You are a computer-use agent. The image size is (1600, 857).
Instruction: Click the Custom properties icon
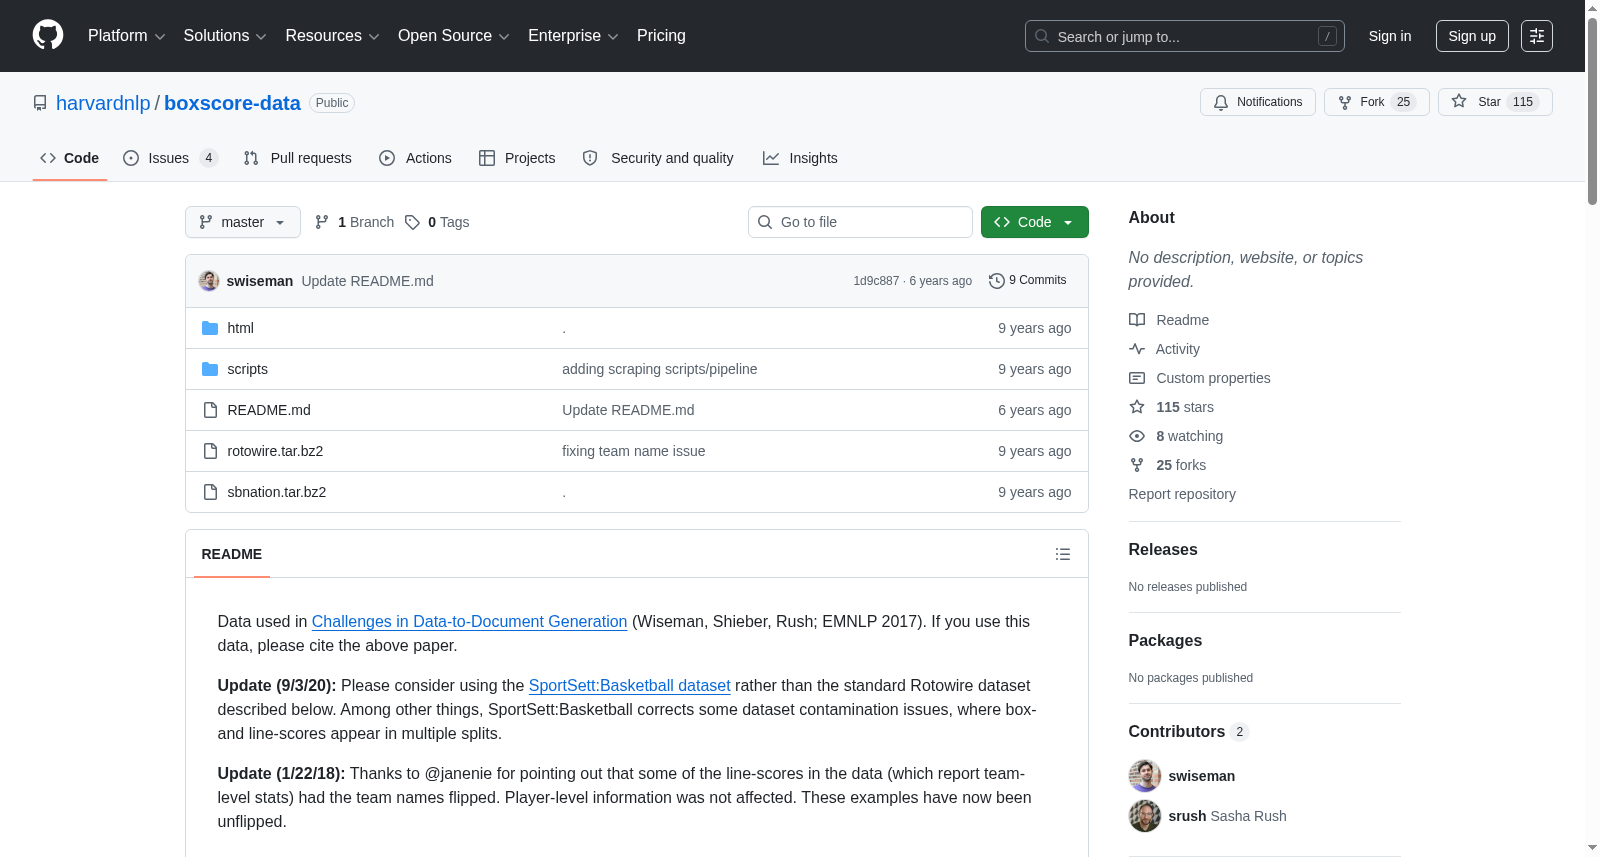tap(1137, 378)
